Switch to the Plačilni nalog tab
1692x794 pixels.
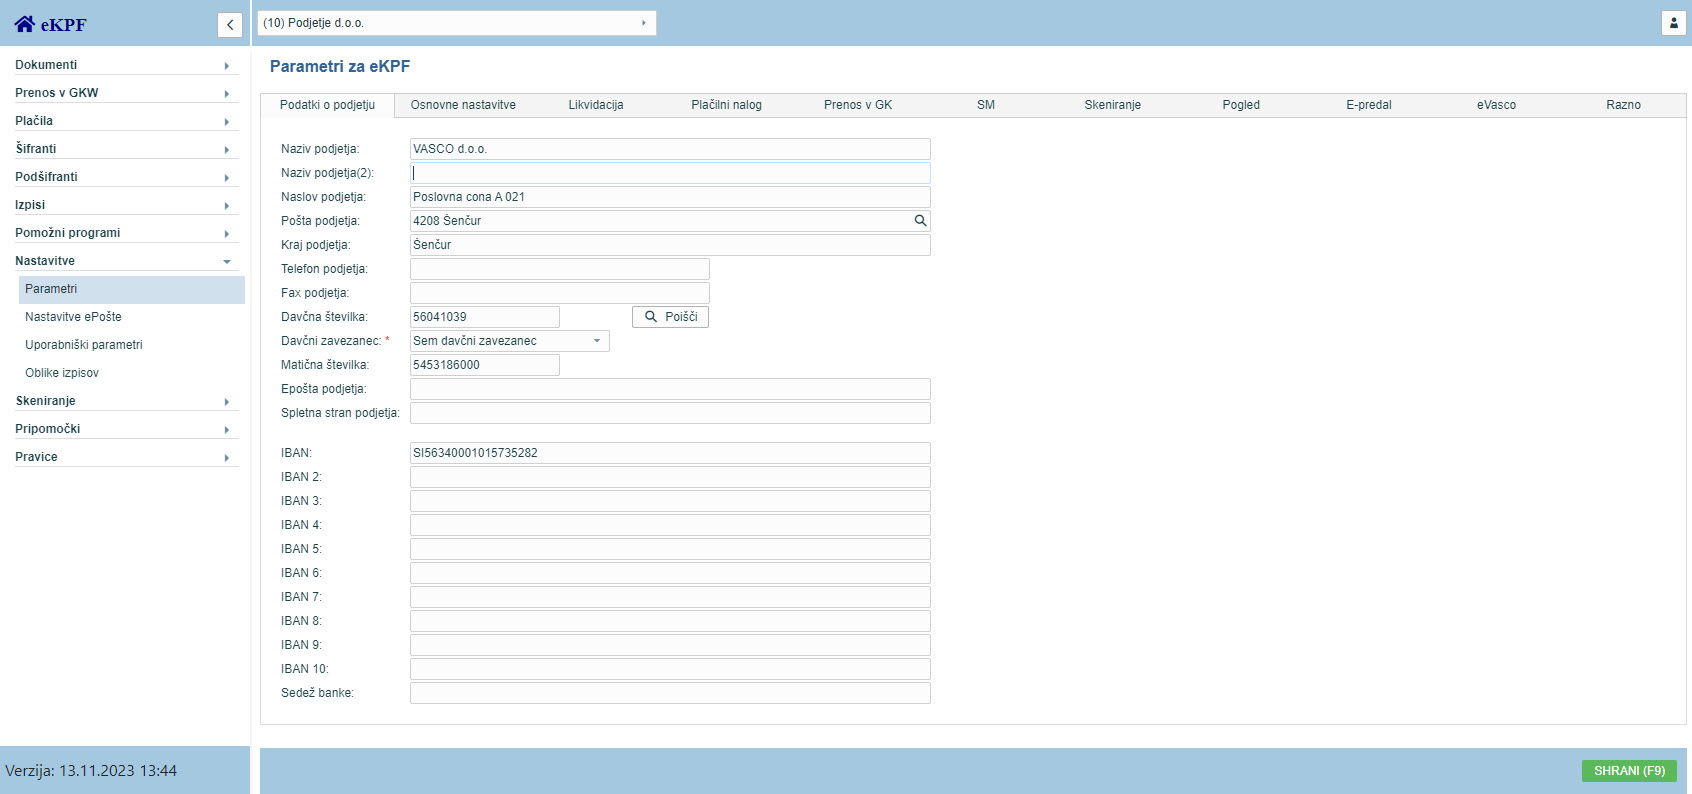click(727, 105)
